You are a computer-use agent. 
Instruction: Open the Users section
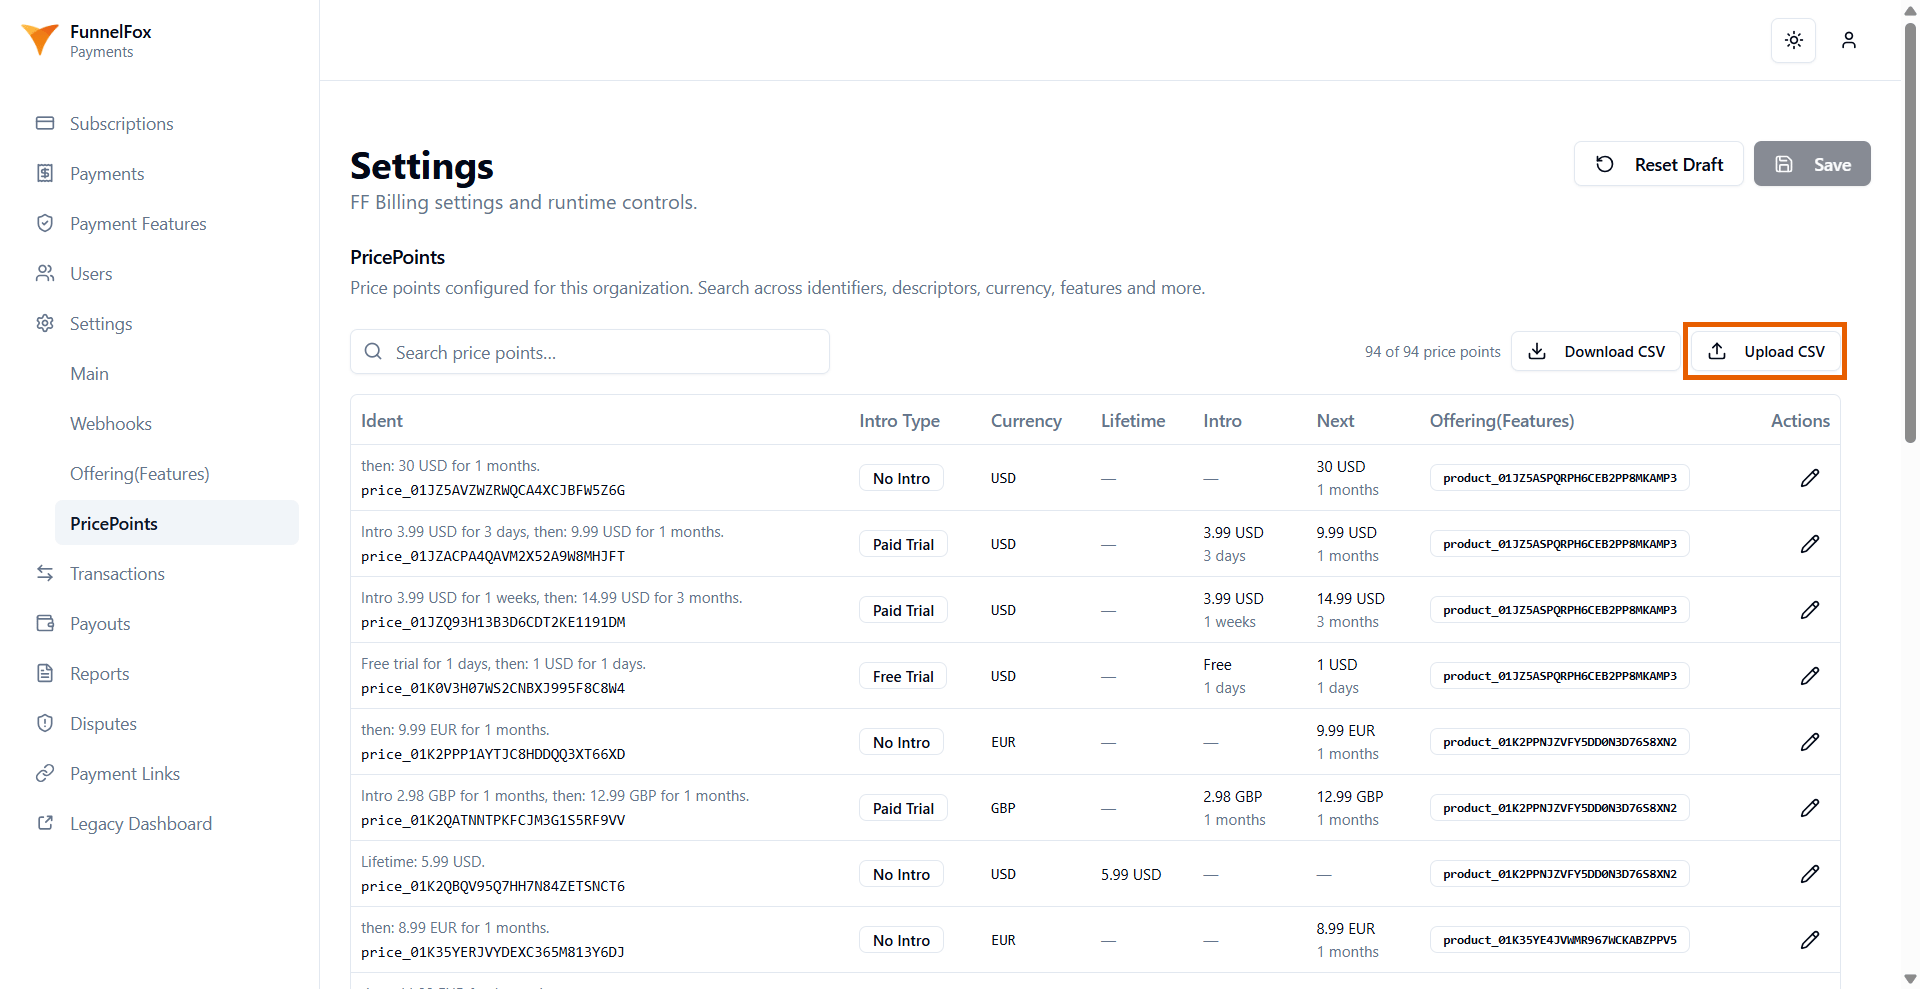[x=91, y=273]
